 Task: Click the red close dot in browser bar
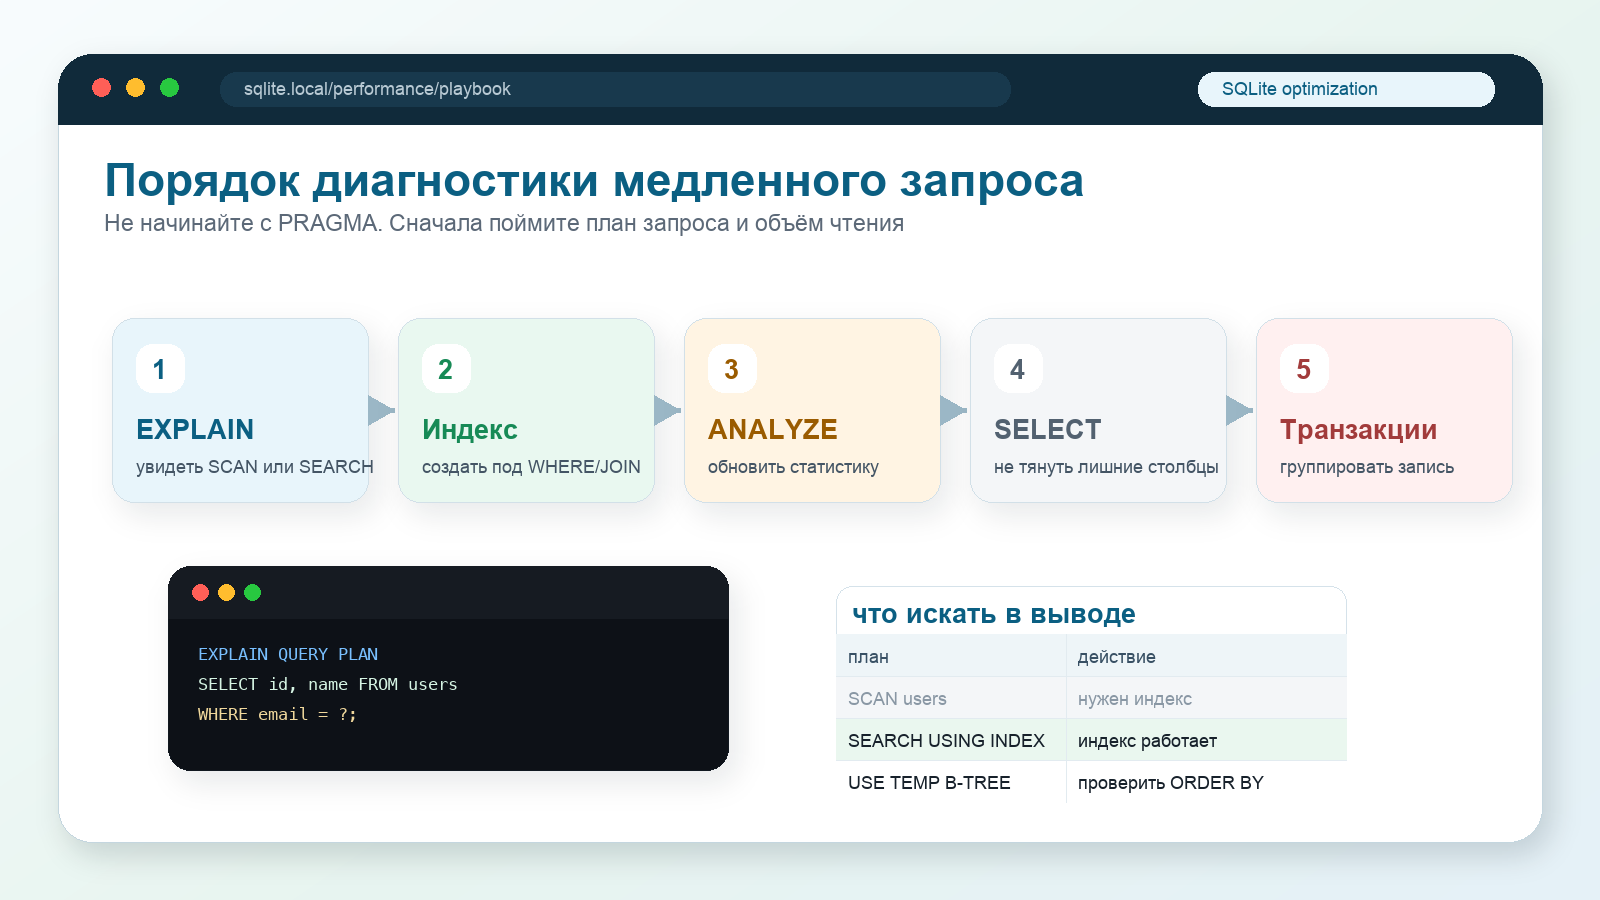click(x=101, y=88)
